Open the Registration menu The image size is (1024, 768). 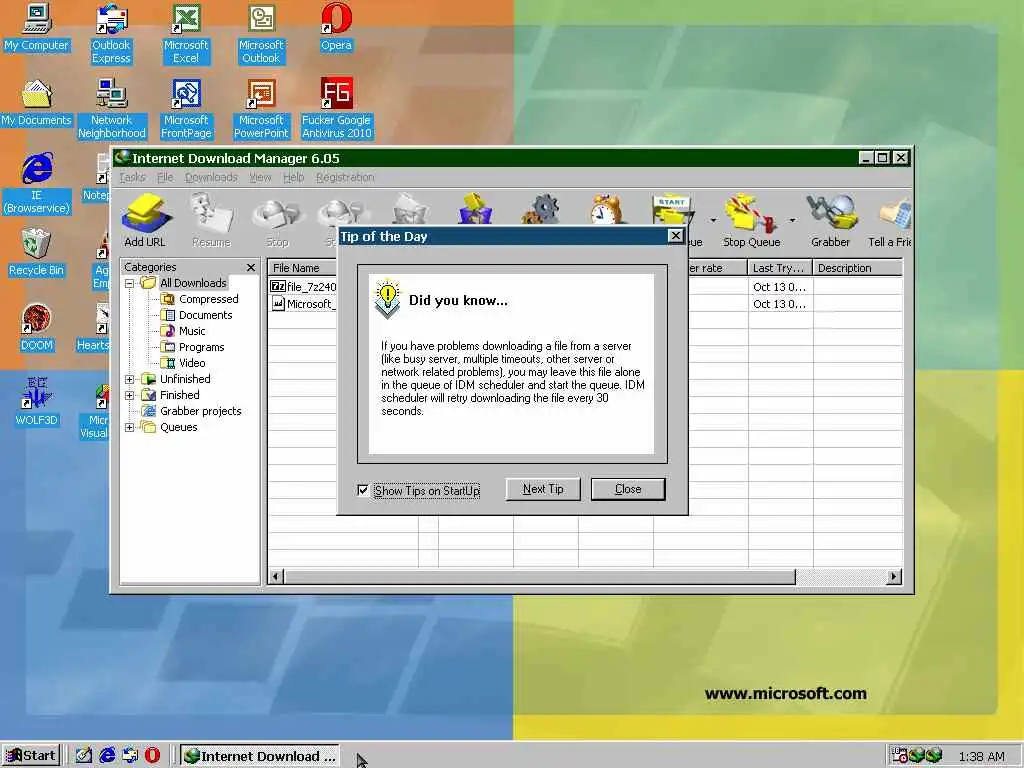345,178
